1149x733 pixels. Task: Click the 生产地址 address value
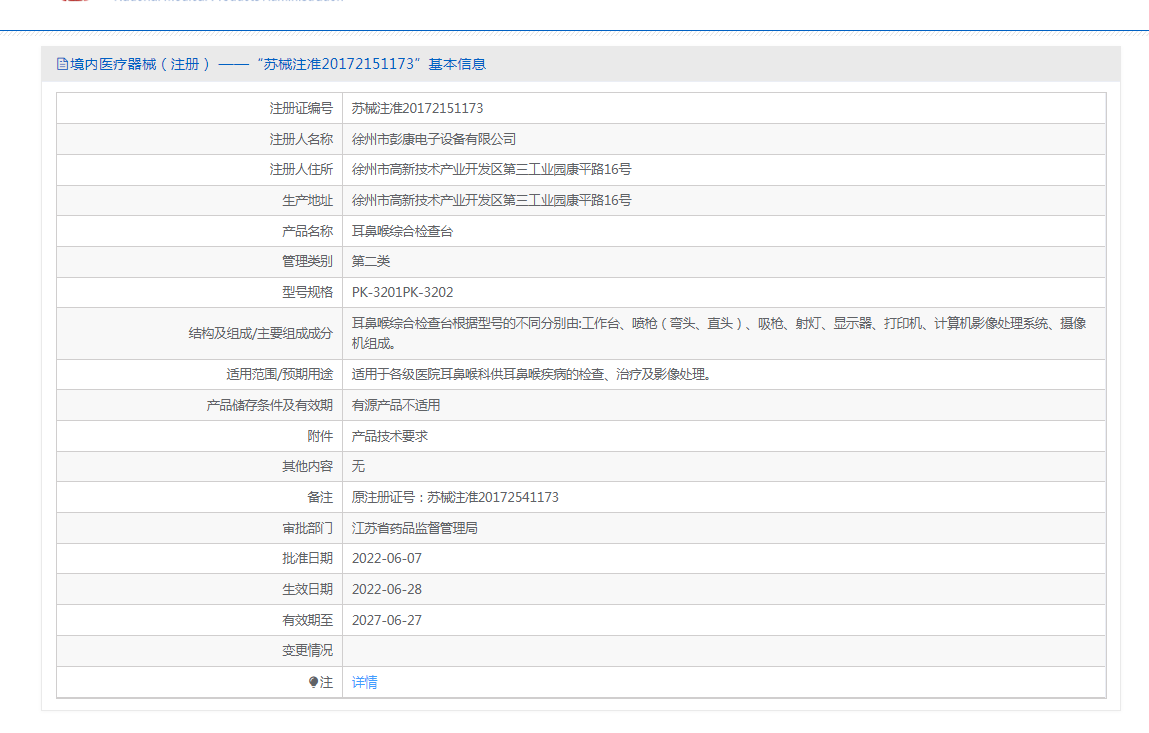pos(491,200)
